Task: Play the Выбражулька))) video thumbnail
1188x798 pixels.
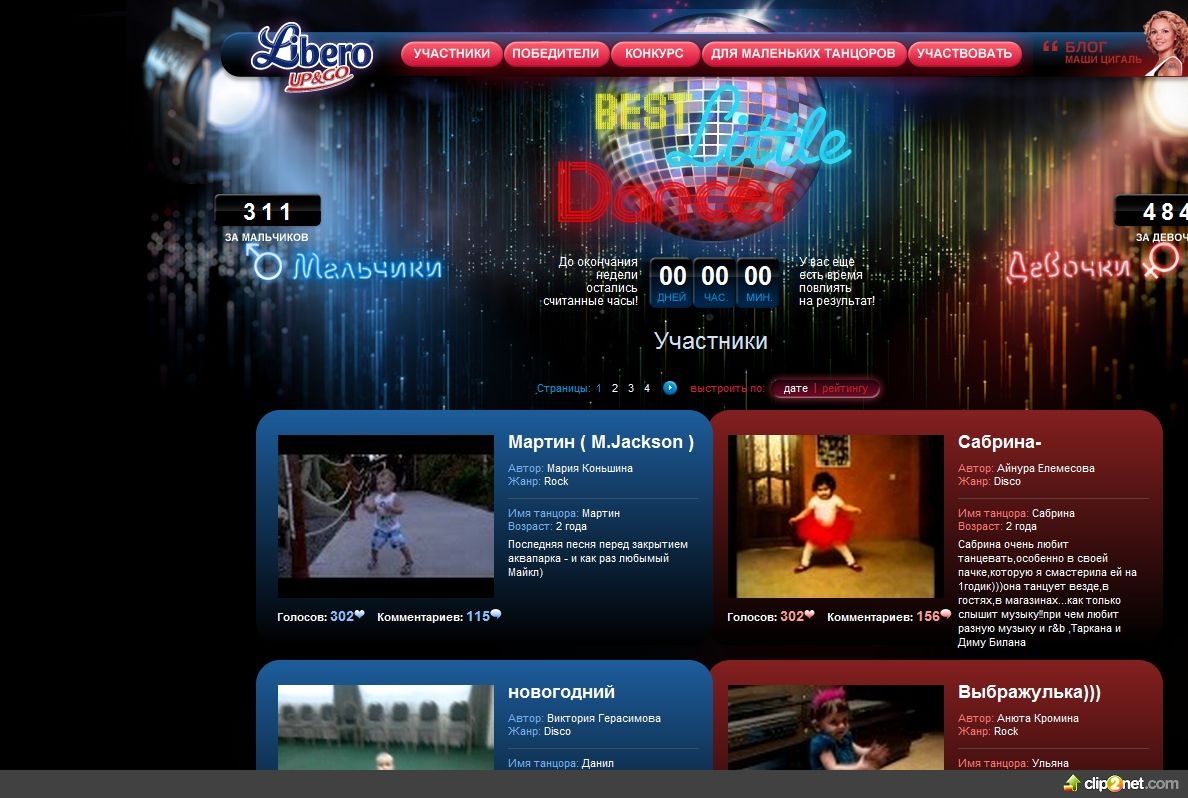Action: tap(836, 728)
